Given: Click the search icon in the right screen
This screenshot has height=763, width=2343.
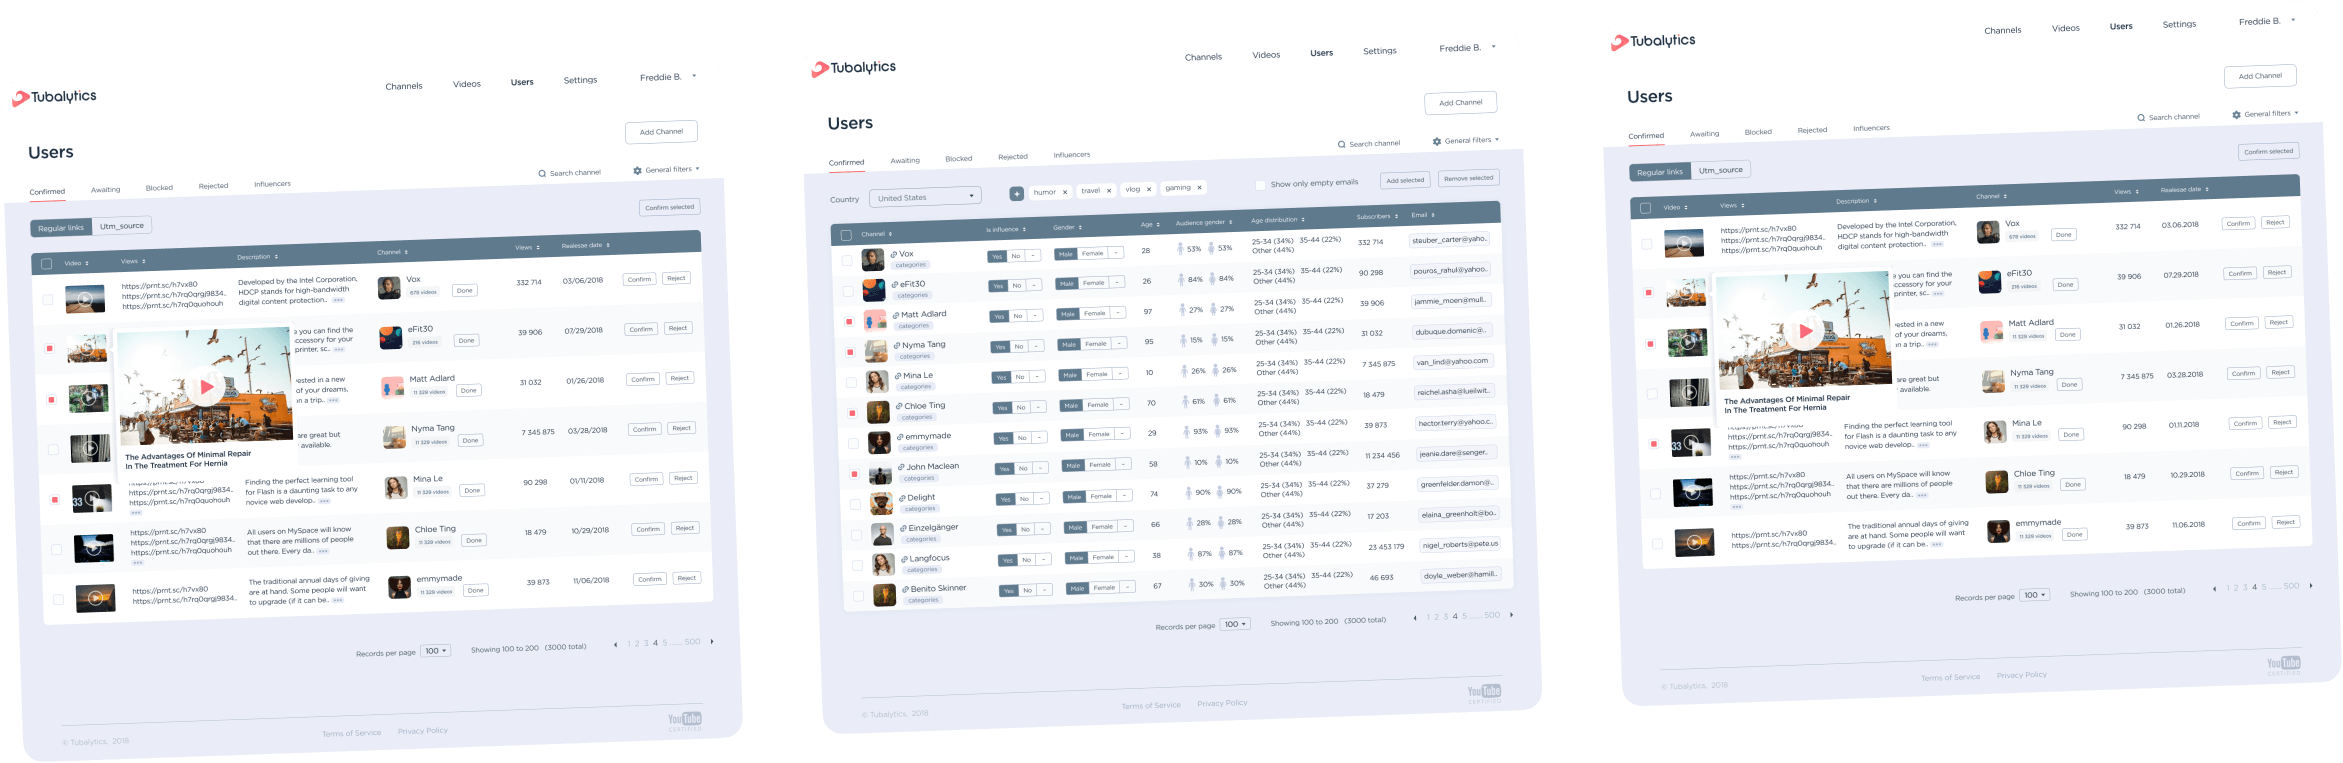Looking at the screenshot, I should click(x=2141, y=118).
